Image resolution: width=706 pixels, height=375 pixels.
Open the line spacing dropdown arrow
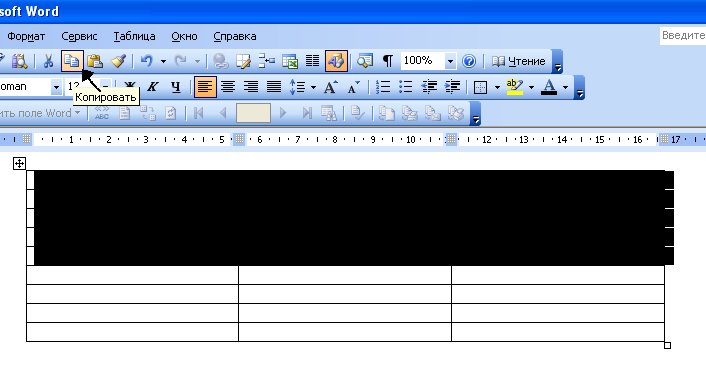[313, 87]
